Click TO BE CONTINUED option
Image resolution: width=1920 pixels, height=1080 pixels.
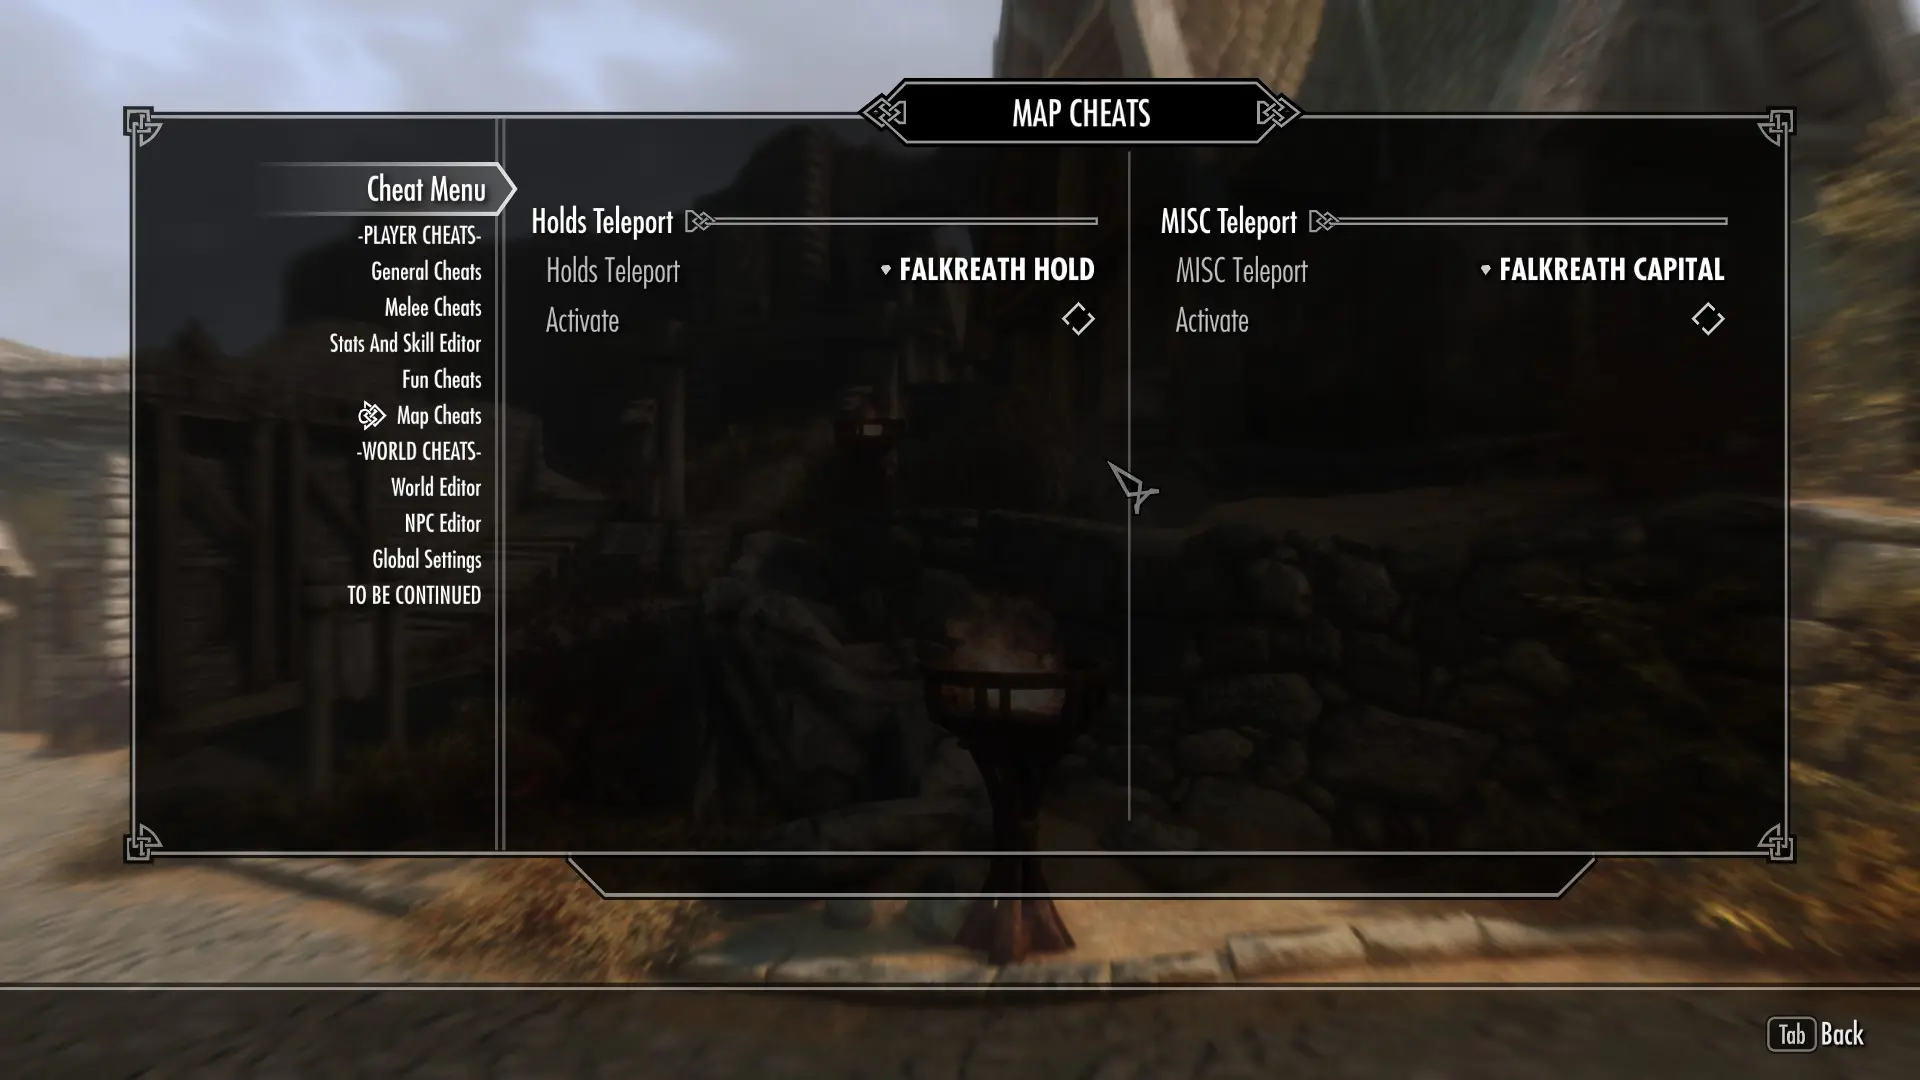click(414, 595)
